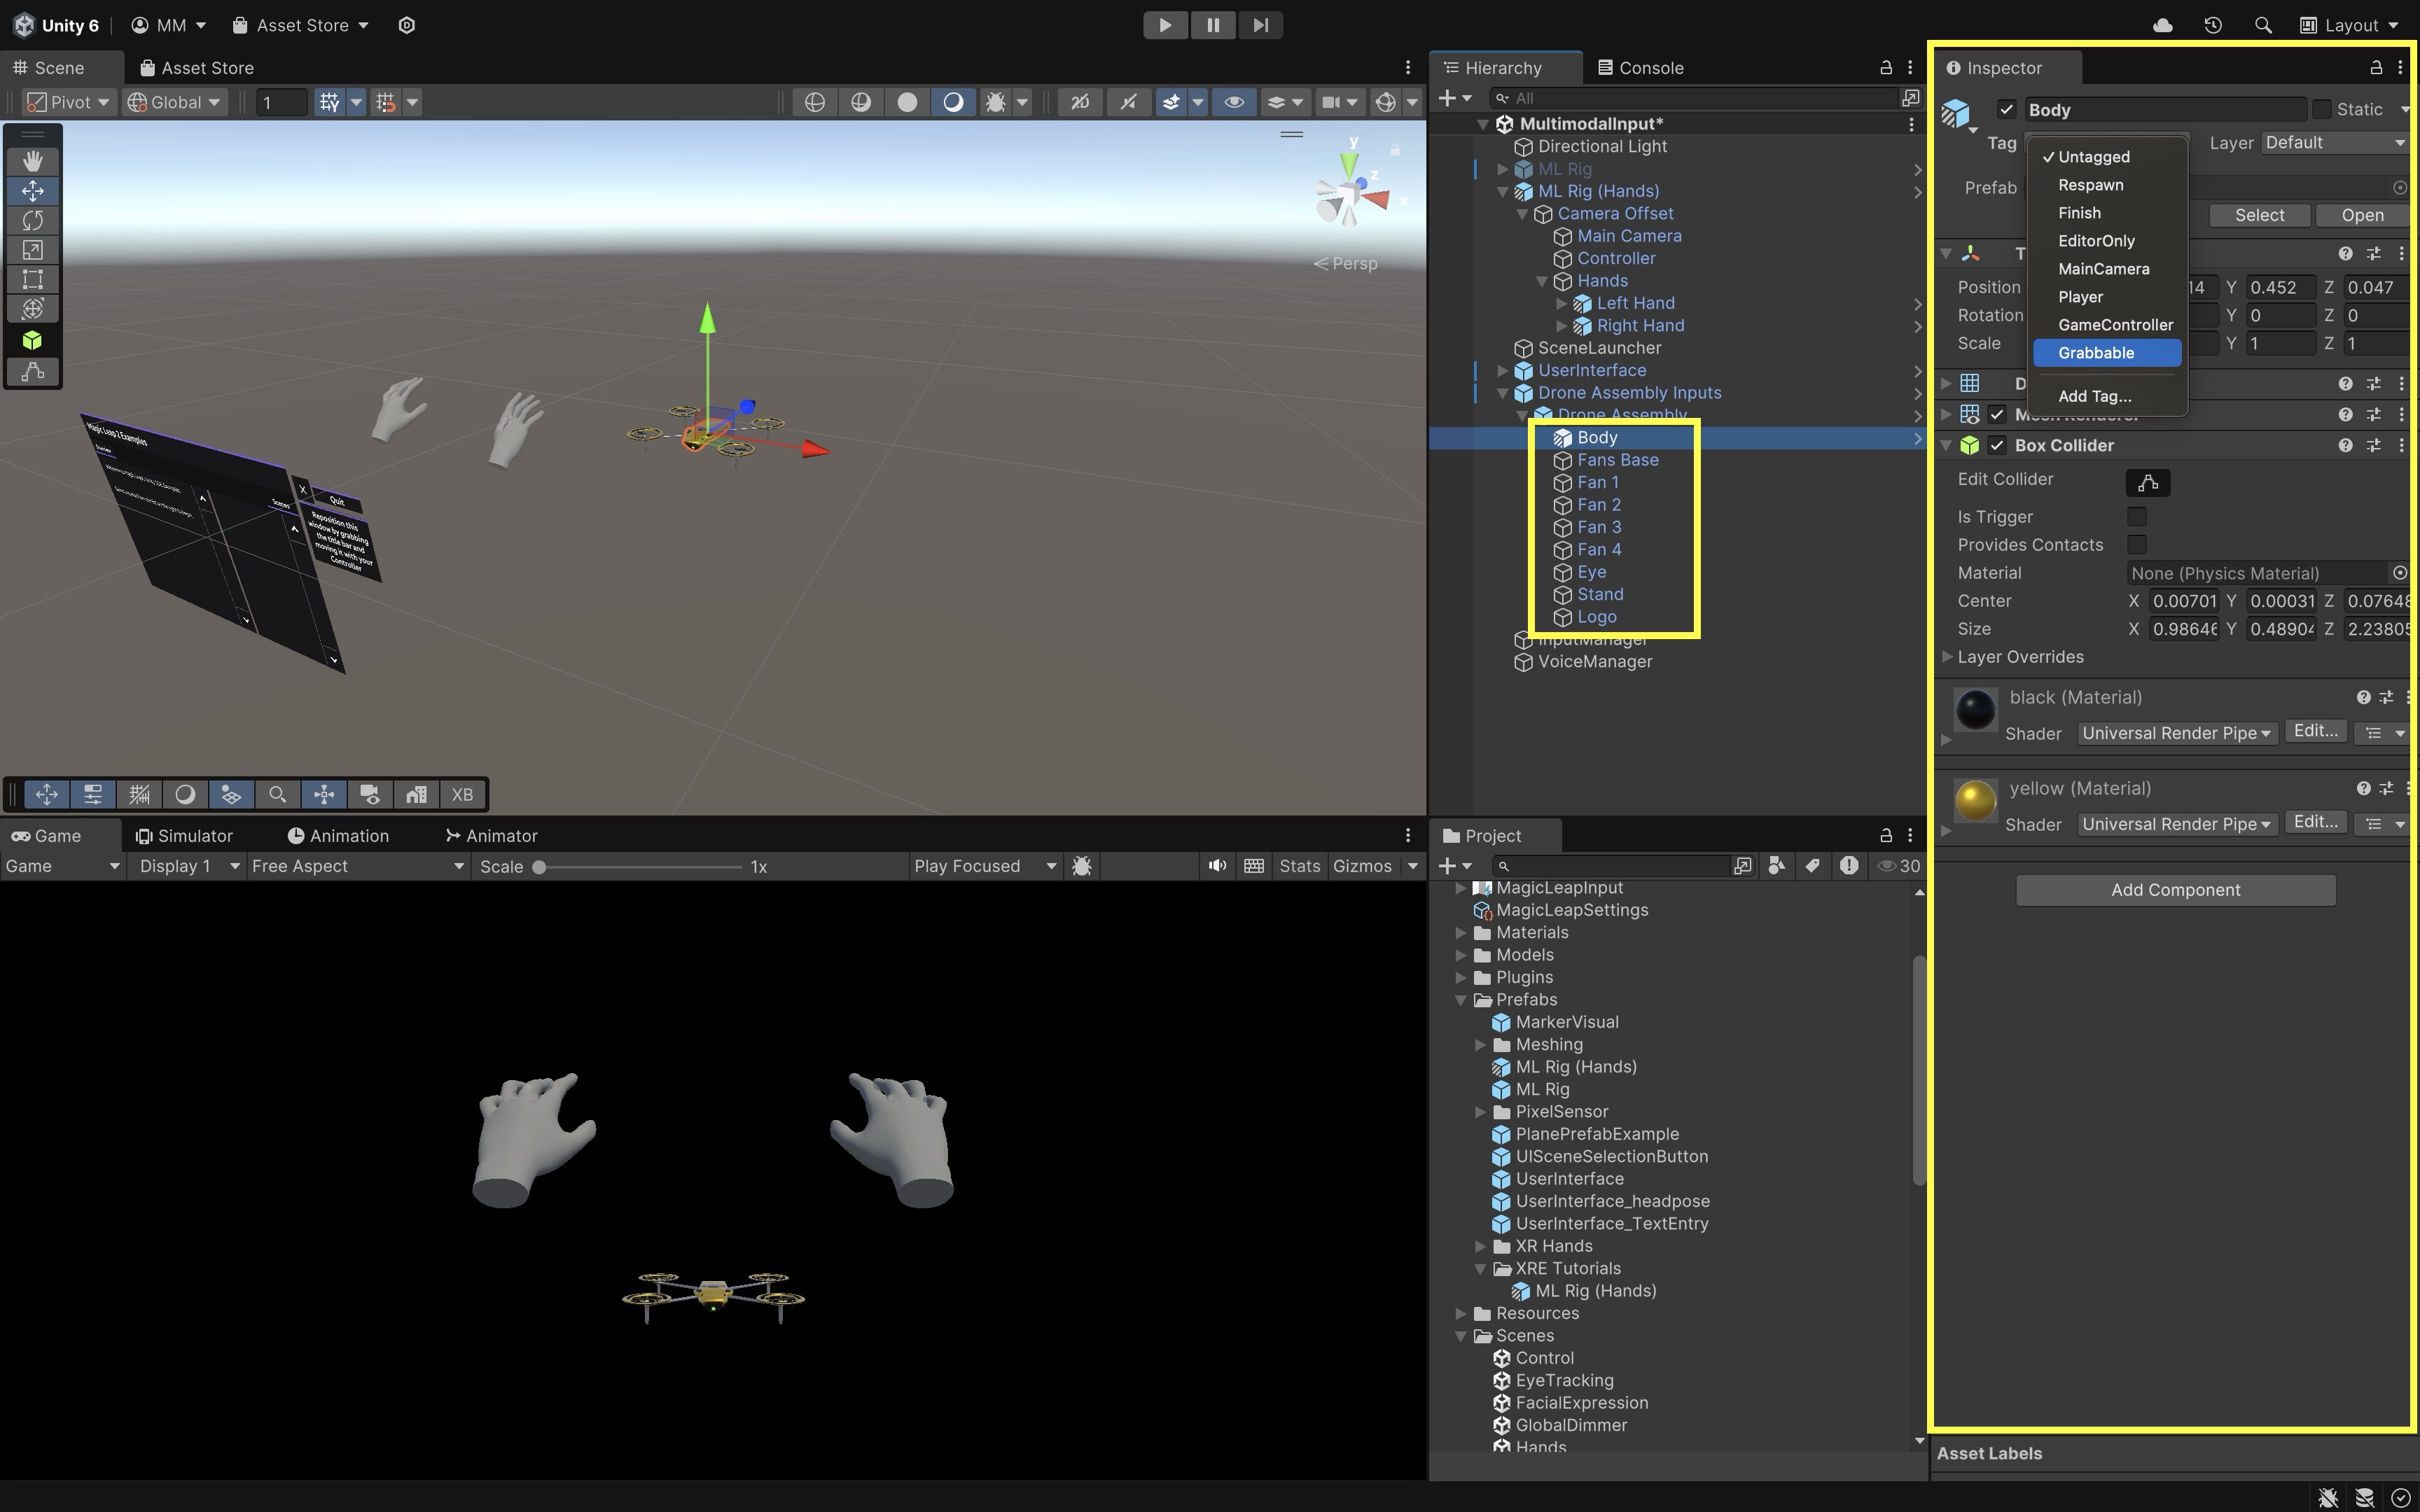Disable the Box Collider component checkbox
2420x1512 pixels.
(1997, 445)
